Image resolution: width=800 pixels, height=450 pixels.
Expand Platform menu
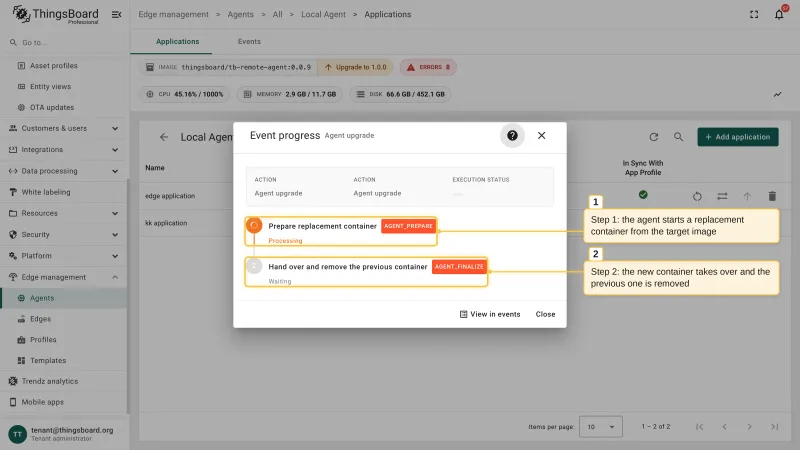[x=64, y=256]
